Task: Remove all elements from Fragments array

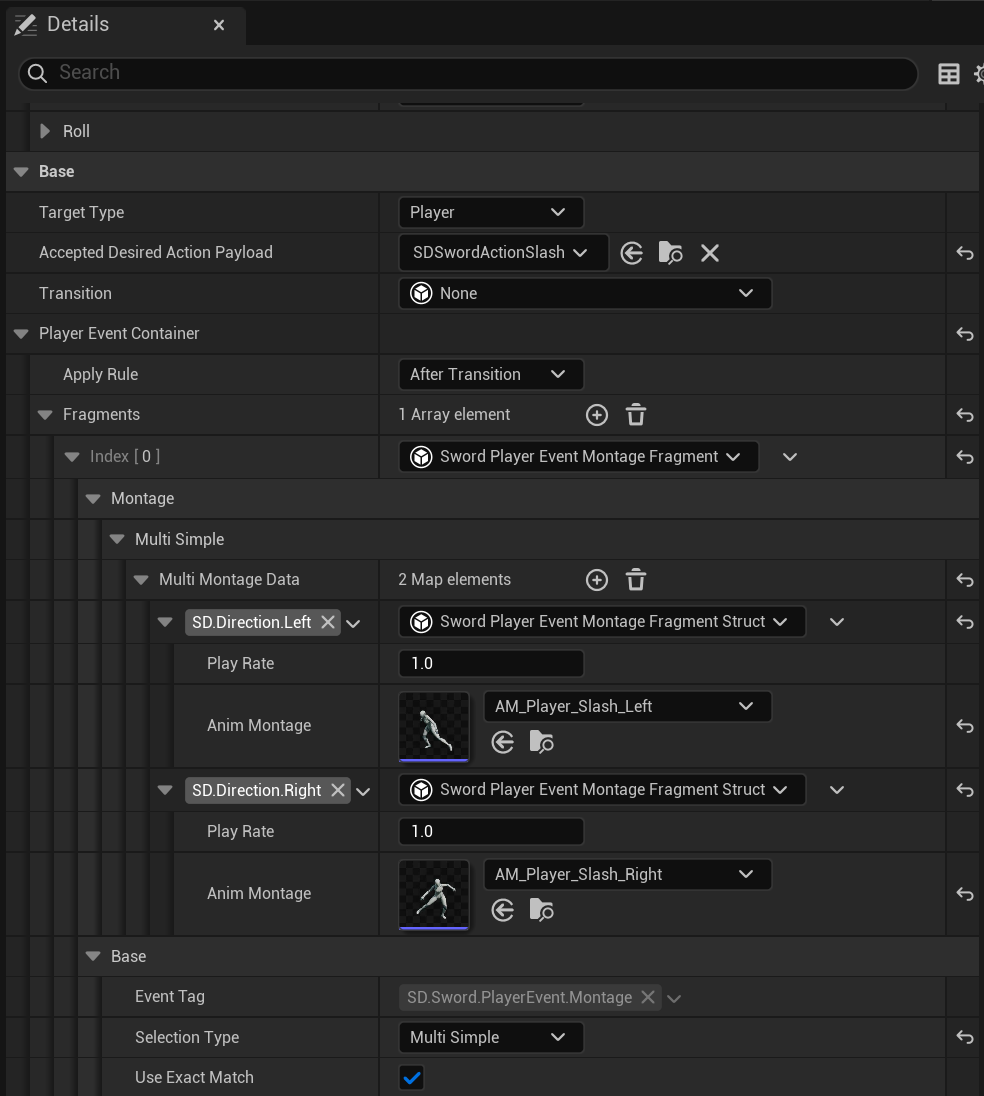Action: coord(636,415)
